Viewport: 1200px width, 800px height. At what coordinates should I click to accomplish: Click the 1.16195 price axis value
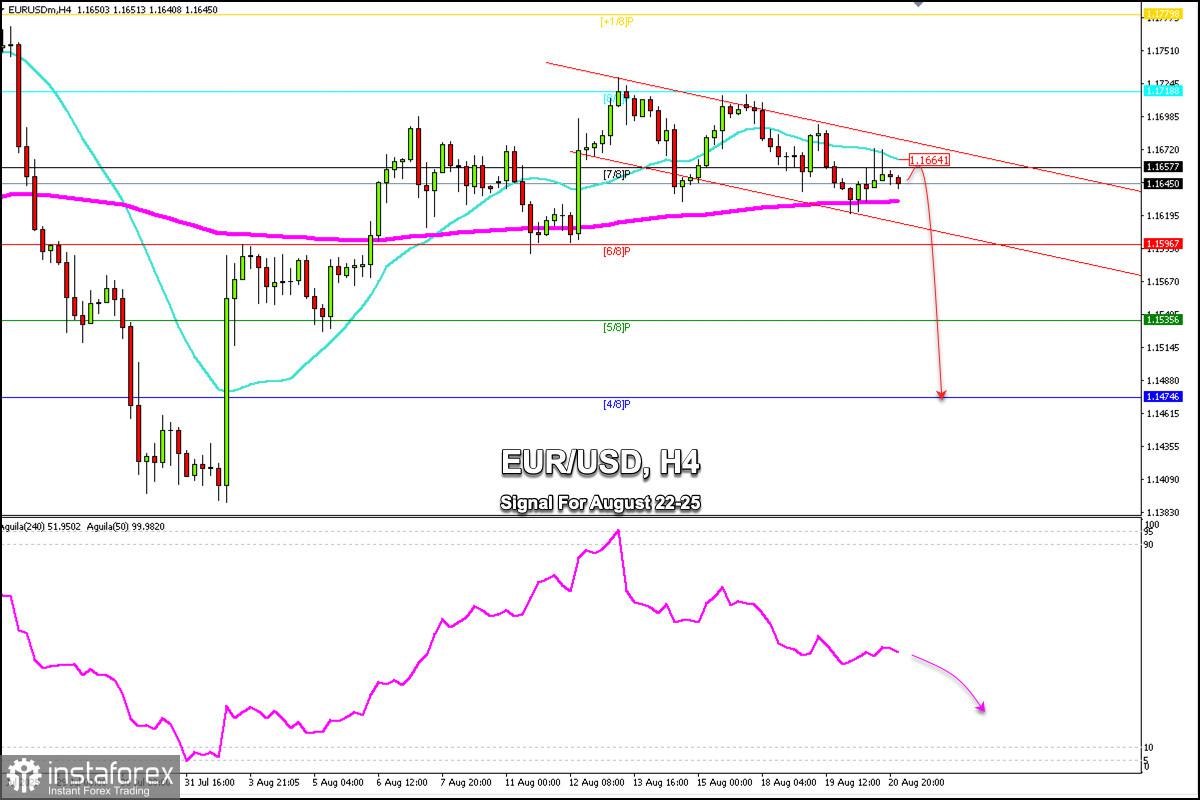pyautogui.click(x=1161, y=216)
